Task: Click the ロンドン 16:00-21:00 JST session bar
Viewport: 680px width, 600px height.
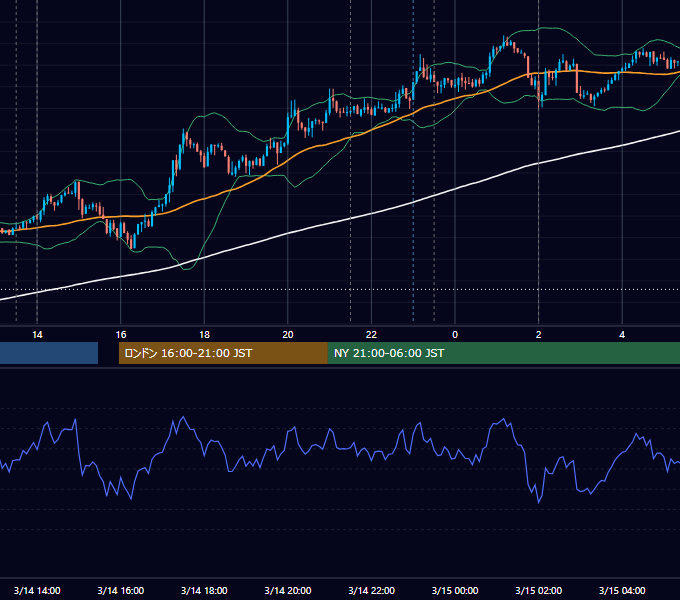Action: tap(223, 353)
